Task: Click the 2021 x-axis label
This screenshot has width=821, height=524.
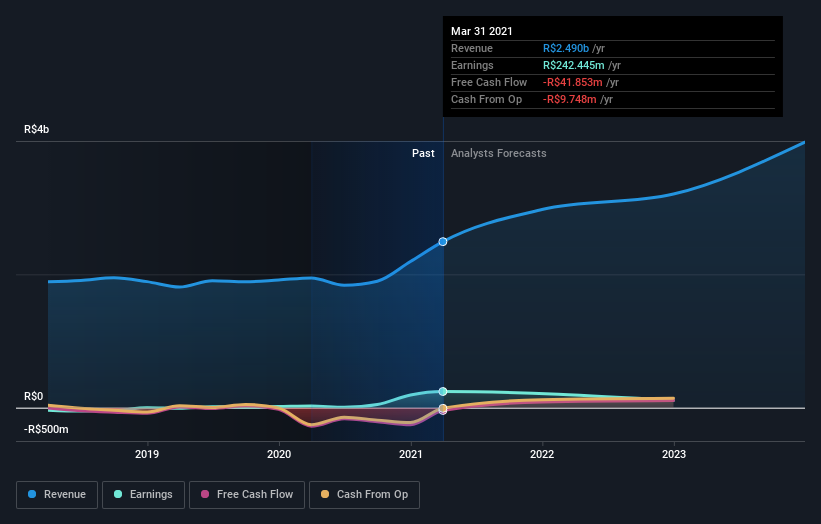Action: click(x=410, y=454)
